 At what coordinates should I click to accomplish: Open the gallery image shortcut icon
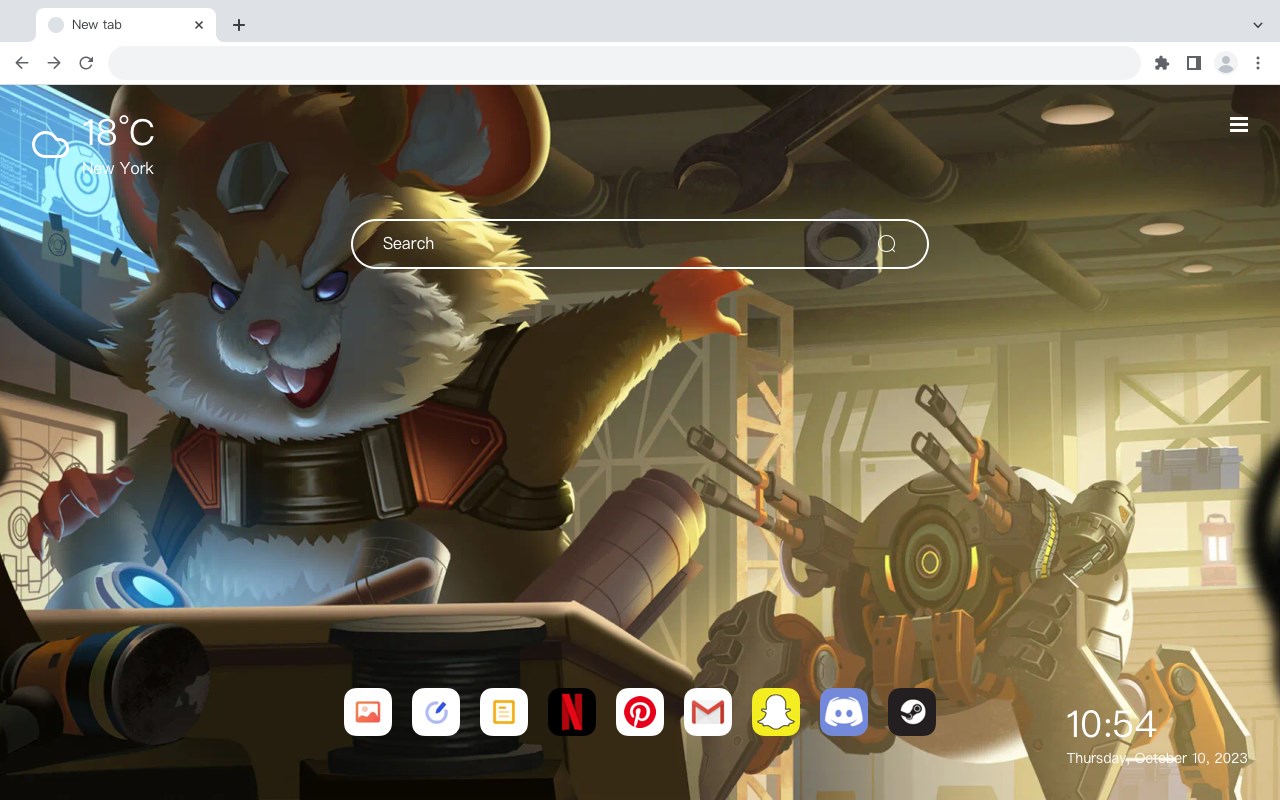[368, 712]
